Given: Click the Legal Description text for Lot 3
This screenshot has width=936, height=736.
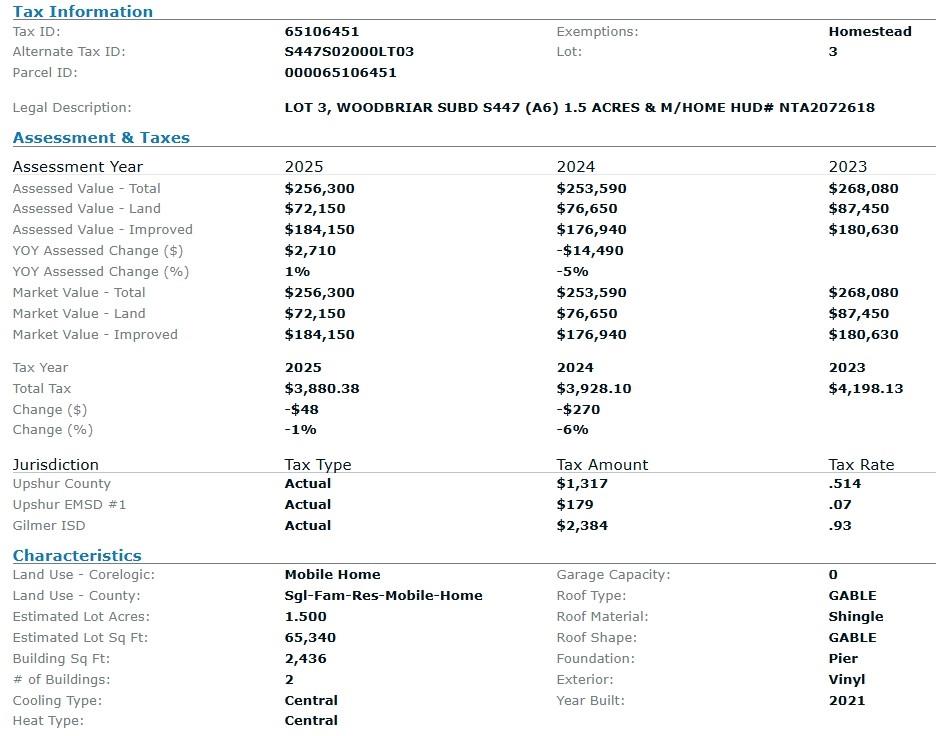Looking at the screenshot, I should pyautogui.click(x=579, y=108).
